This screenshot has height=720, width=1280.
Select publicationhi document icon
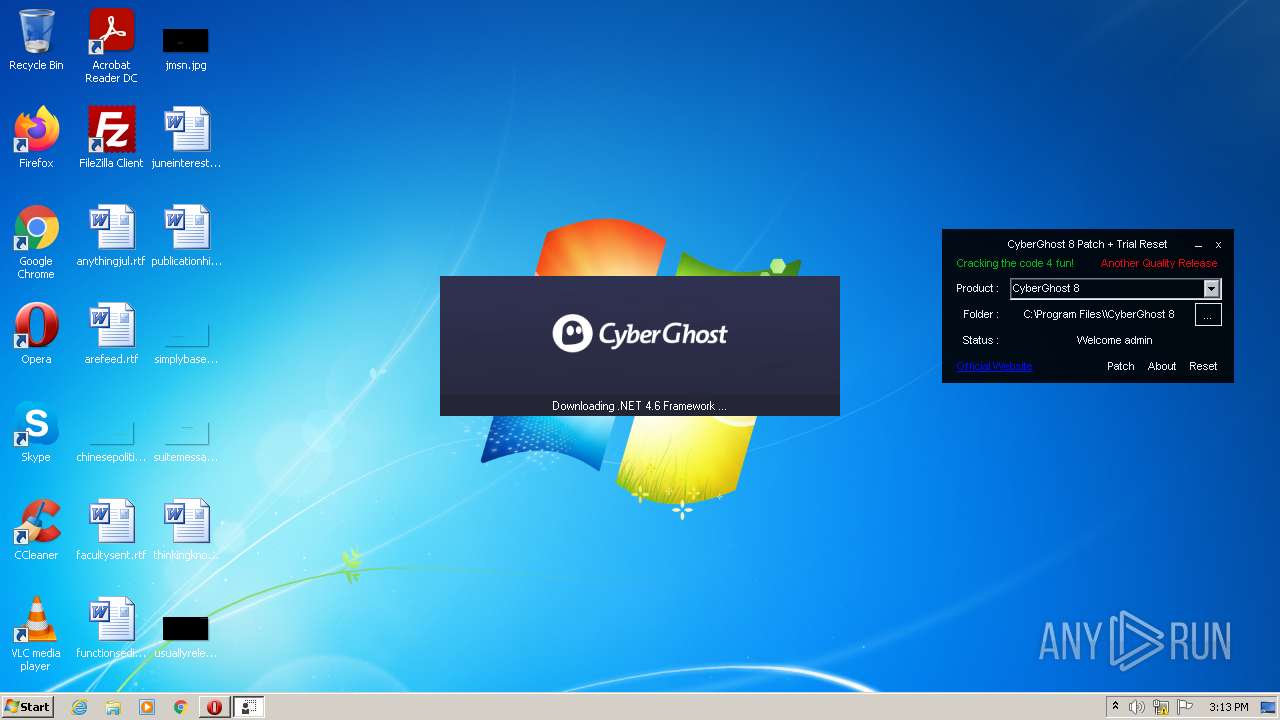coord(186,235)
